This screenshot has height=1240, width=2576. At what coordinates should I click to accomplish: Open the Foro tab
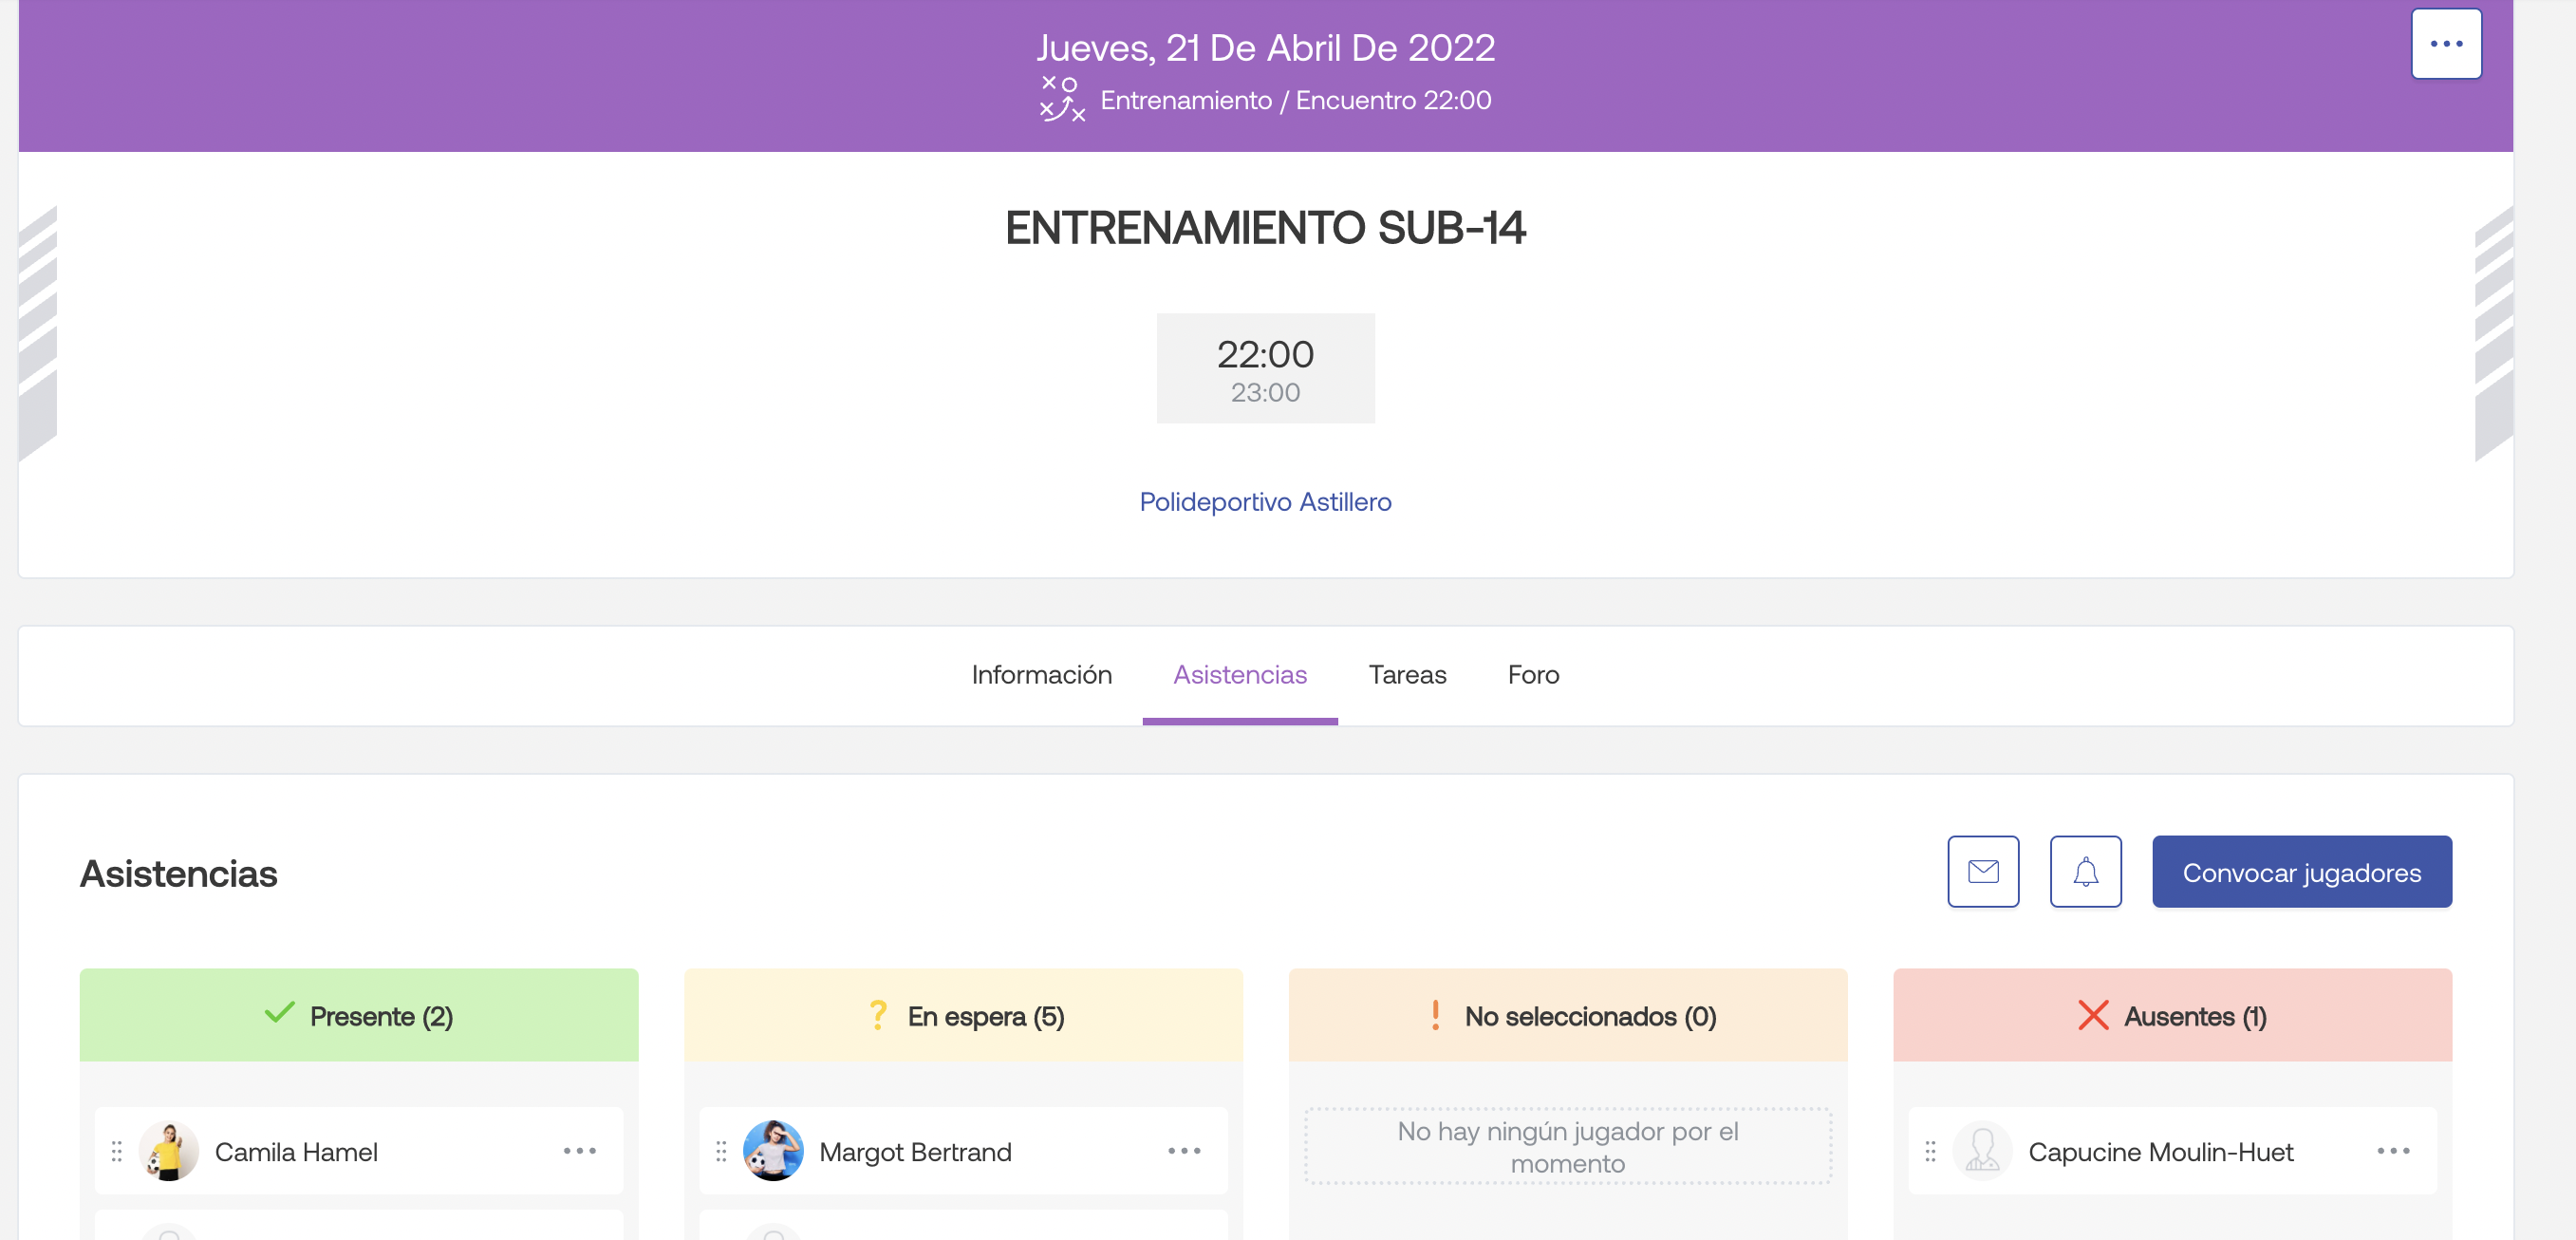click(1533, 675)
